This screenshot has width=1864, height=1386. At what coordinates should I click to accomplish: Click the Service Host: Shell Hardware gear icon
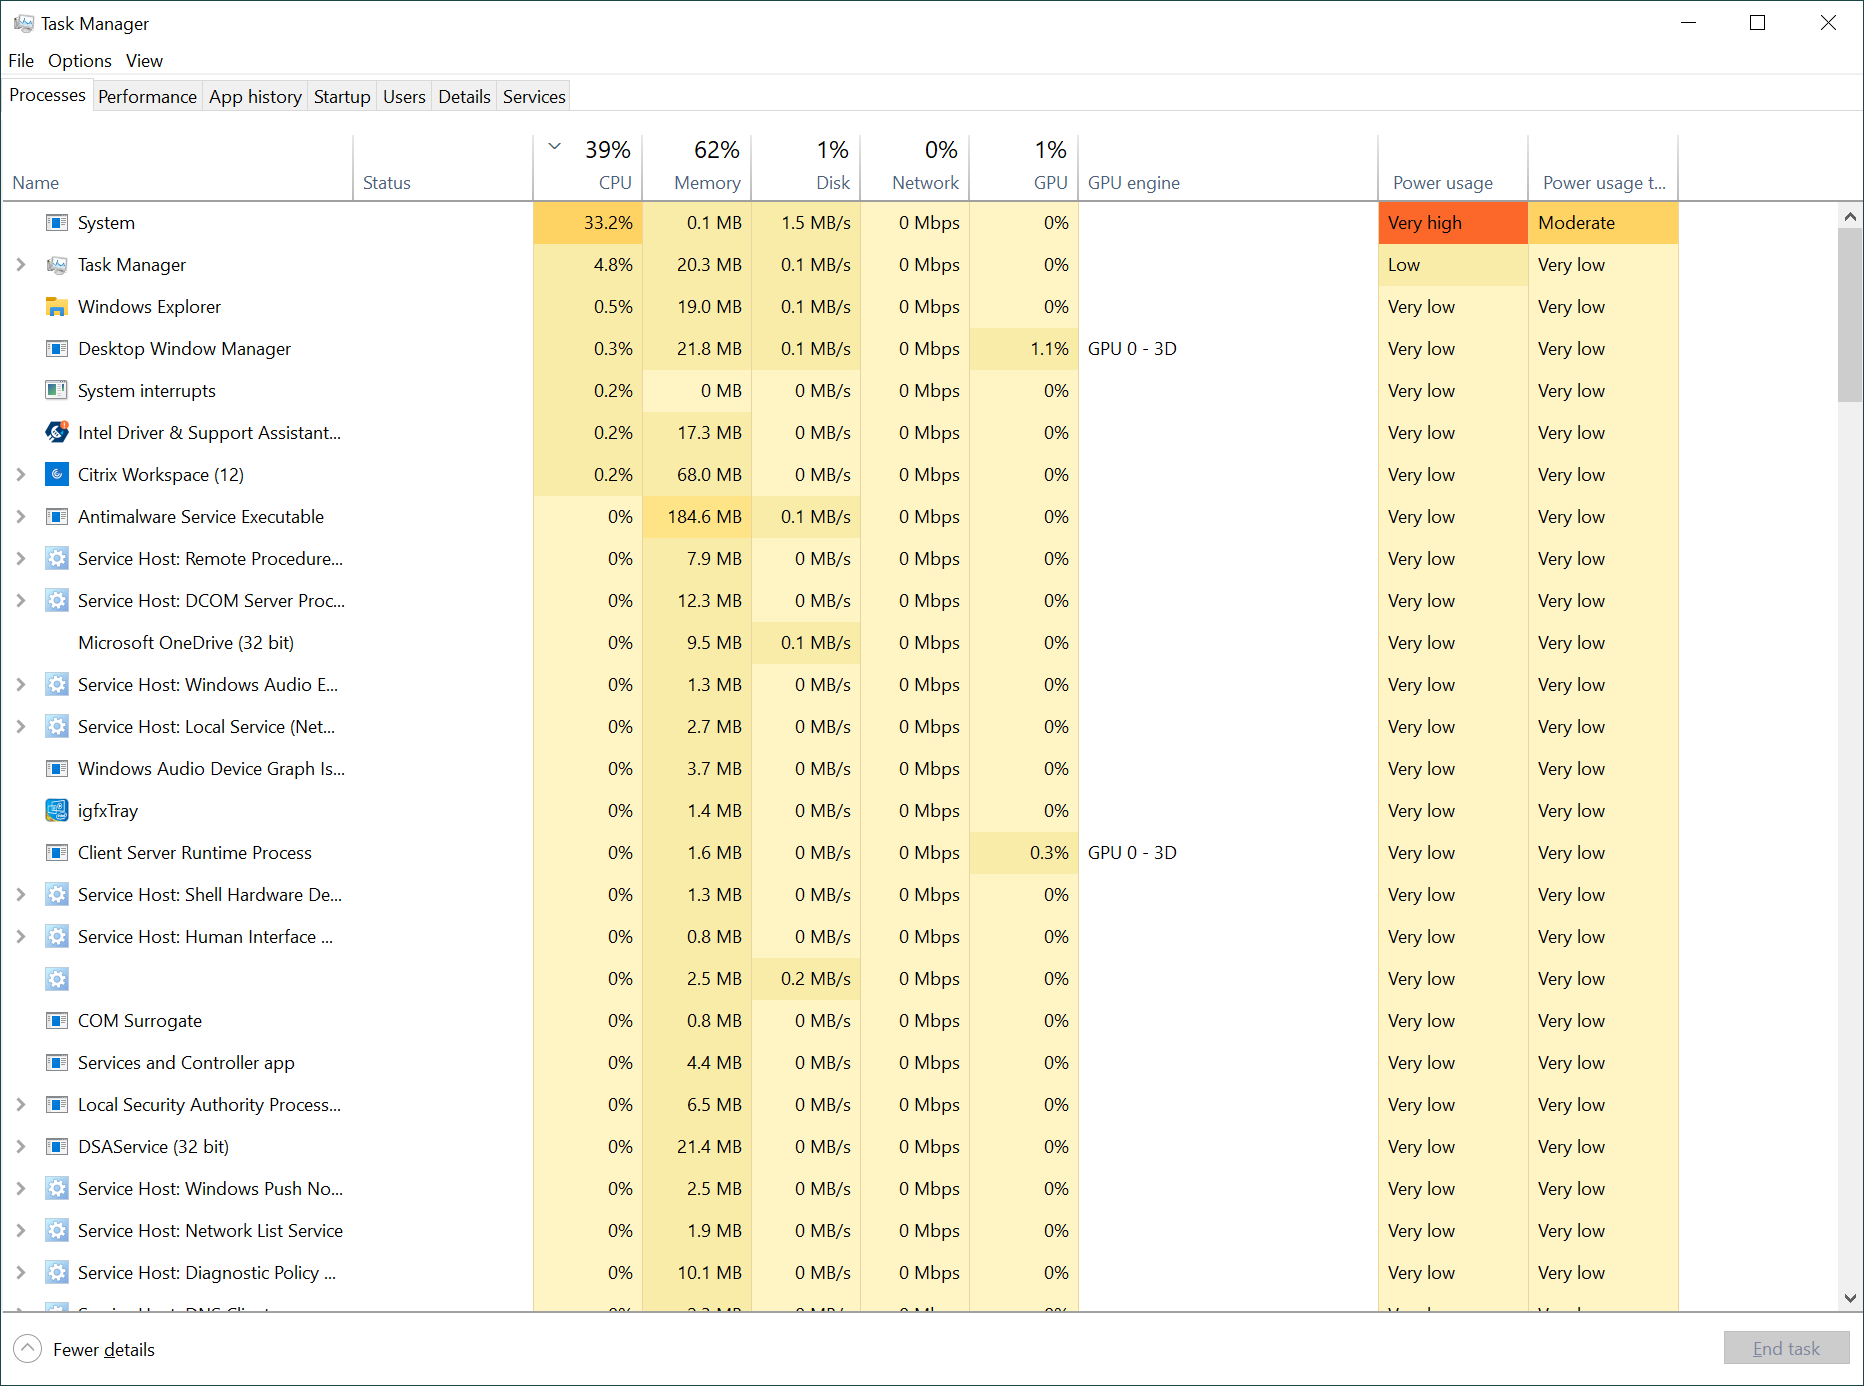click(x=57, y=895)
